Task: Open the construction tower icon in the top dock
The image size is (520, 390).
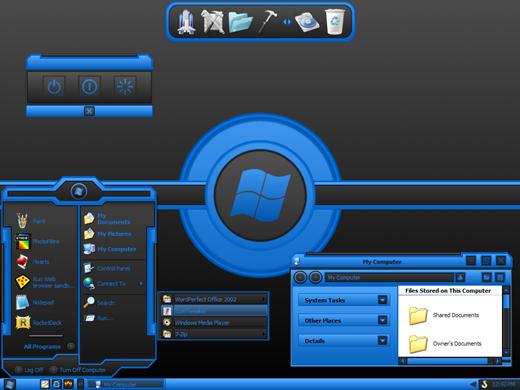Action: point(212,22)
